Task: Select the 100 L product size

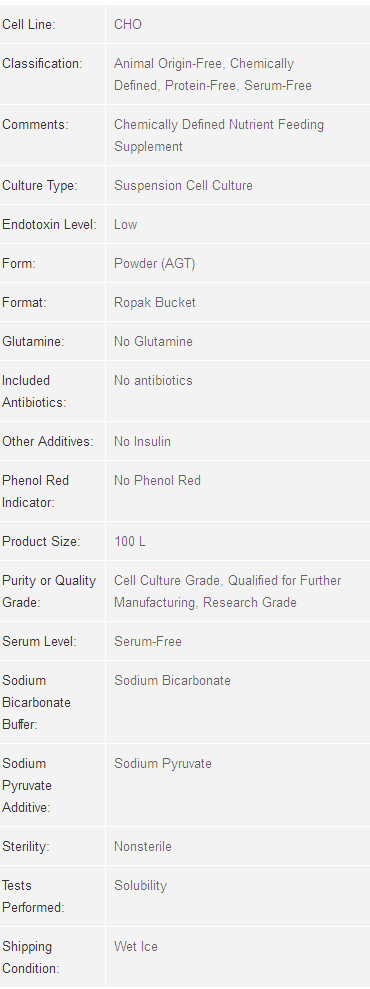Action: click(x=130, y=542)
